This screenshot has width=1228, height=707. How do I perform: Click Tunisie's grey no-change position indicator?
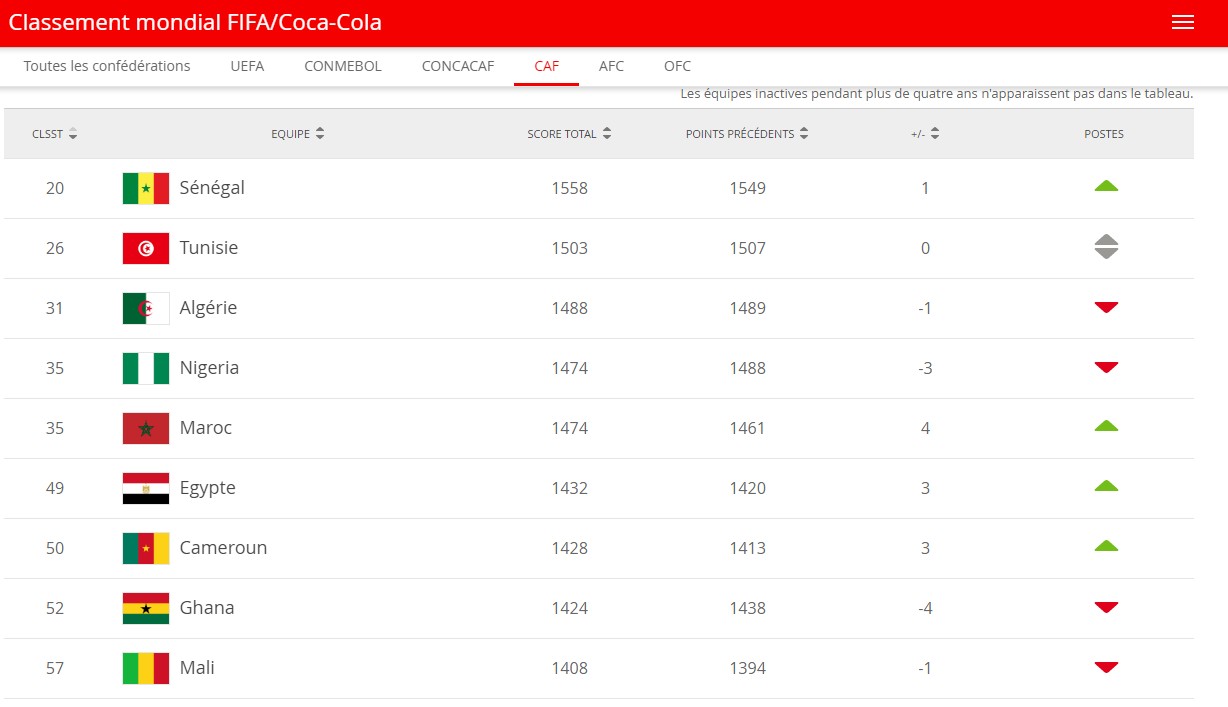[x=1105, y=247]
